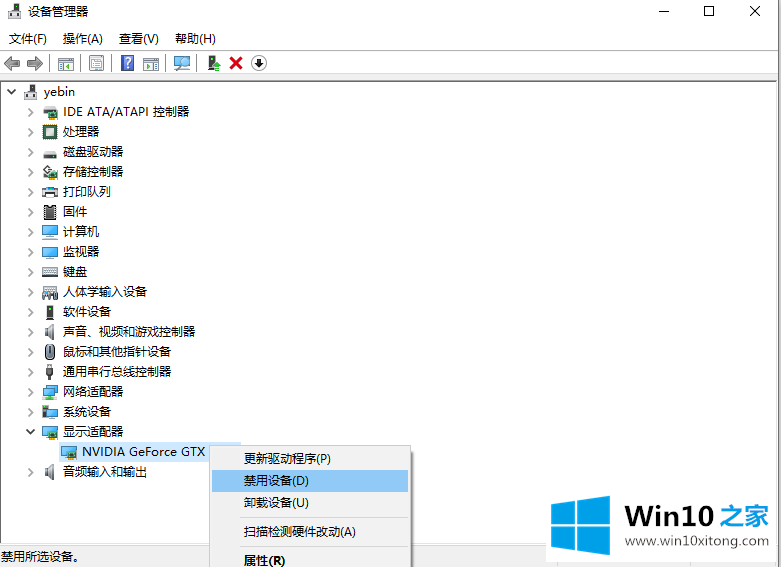Click the 设备管理器 title bar icon
781x567 pixels.
click(x=14, y=11)
